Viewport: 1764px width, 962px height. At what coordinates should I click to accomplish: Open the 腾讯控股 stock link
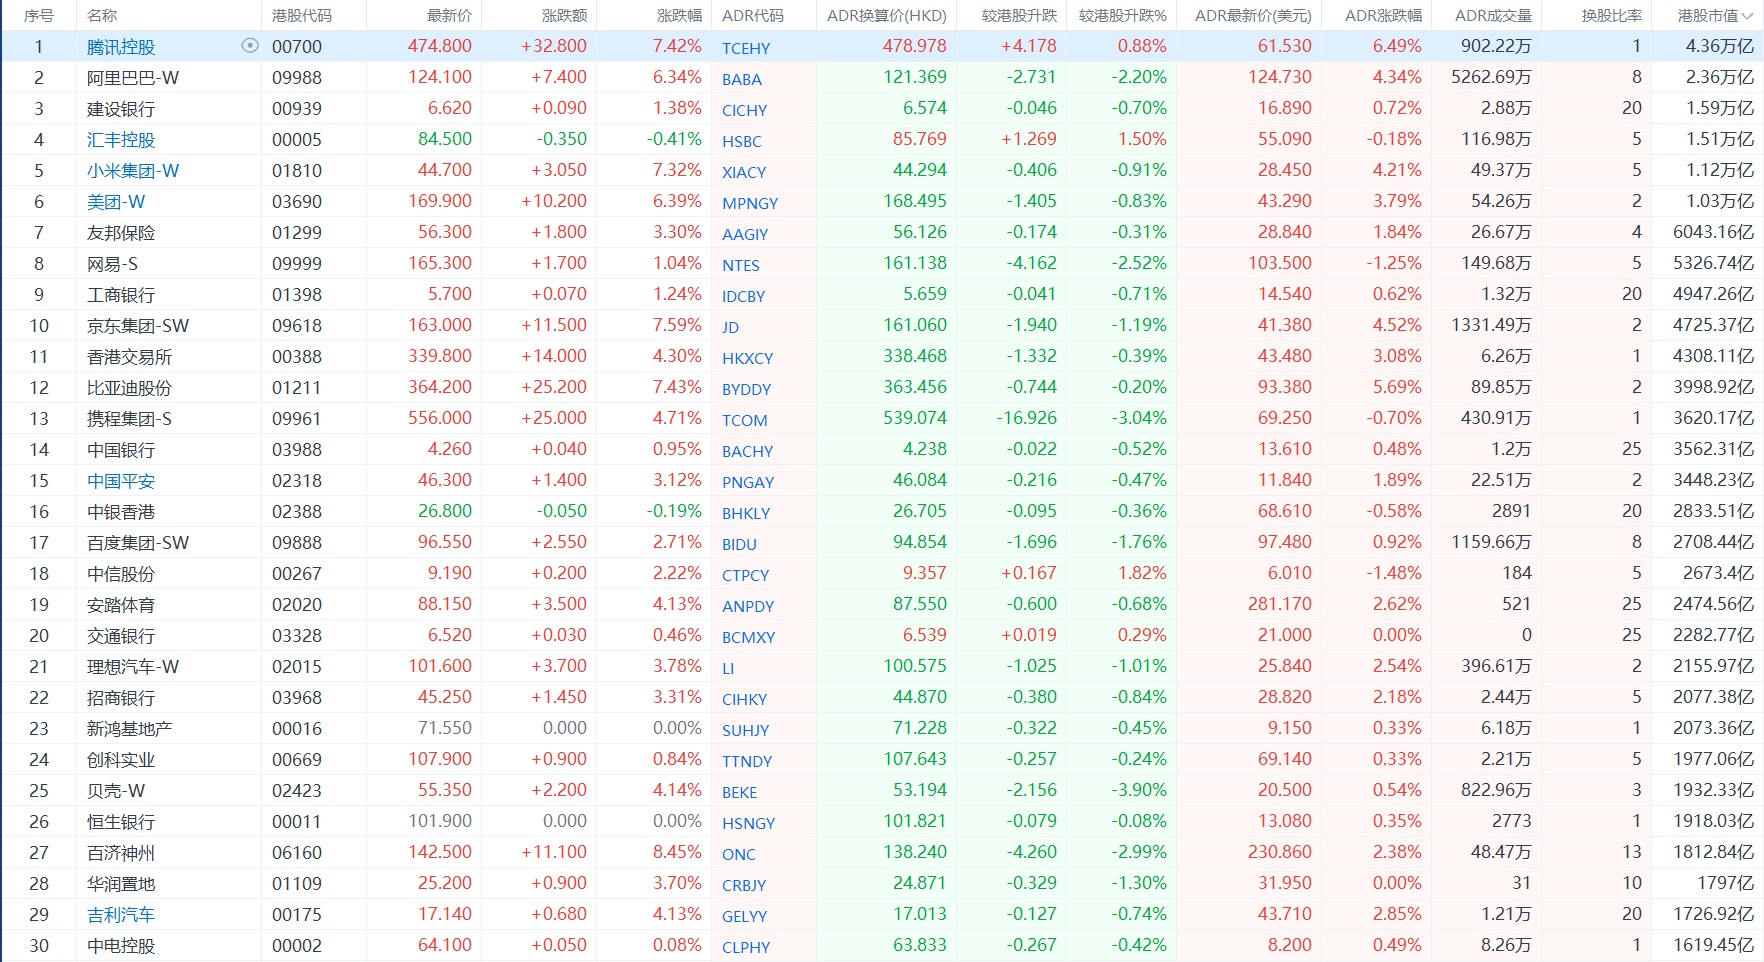pos(121,47)
